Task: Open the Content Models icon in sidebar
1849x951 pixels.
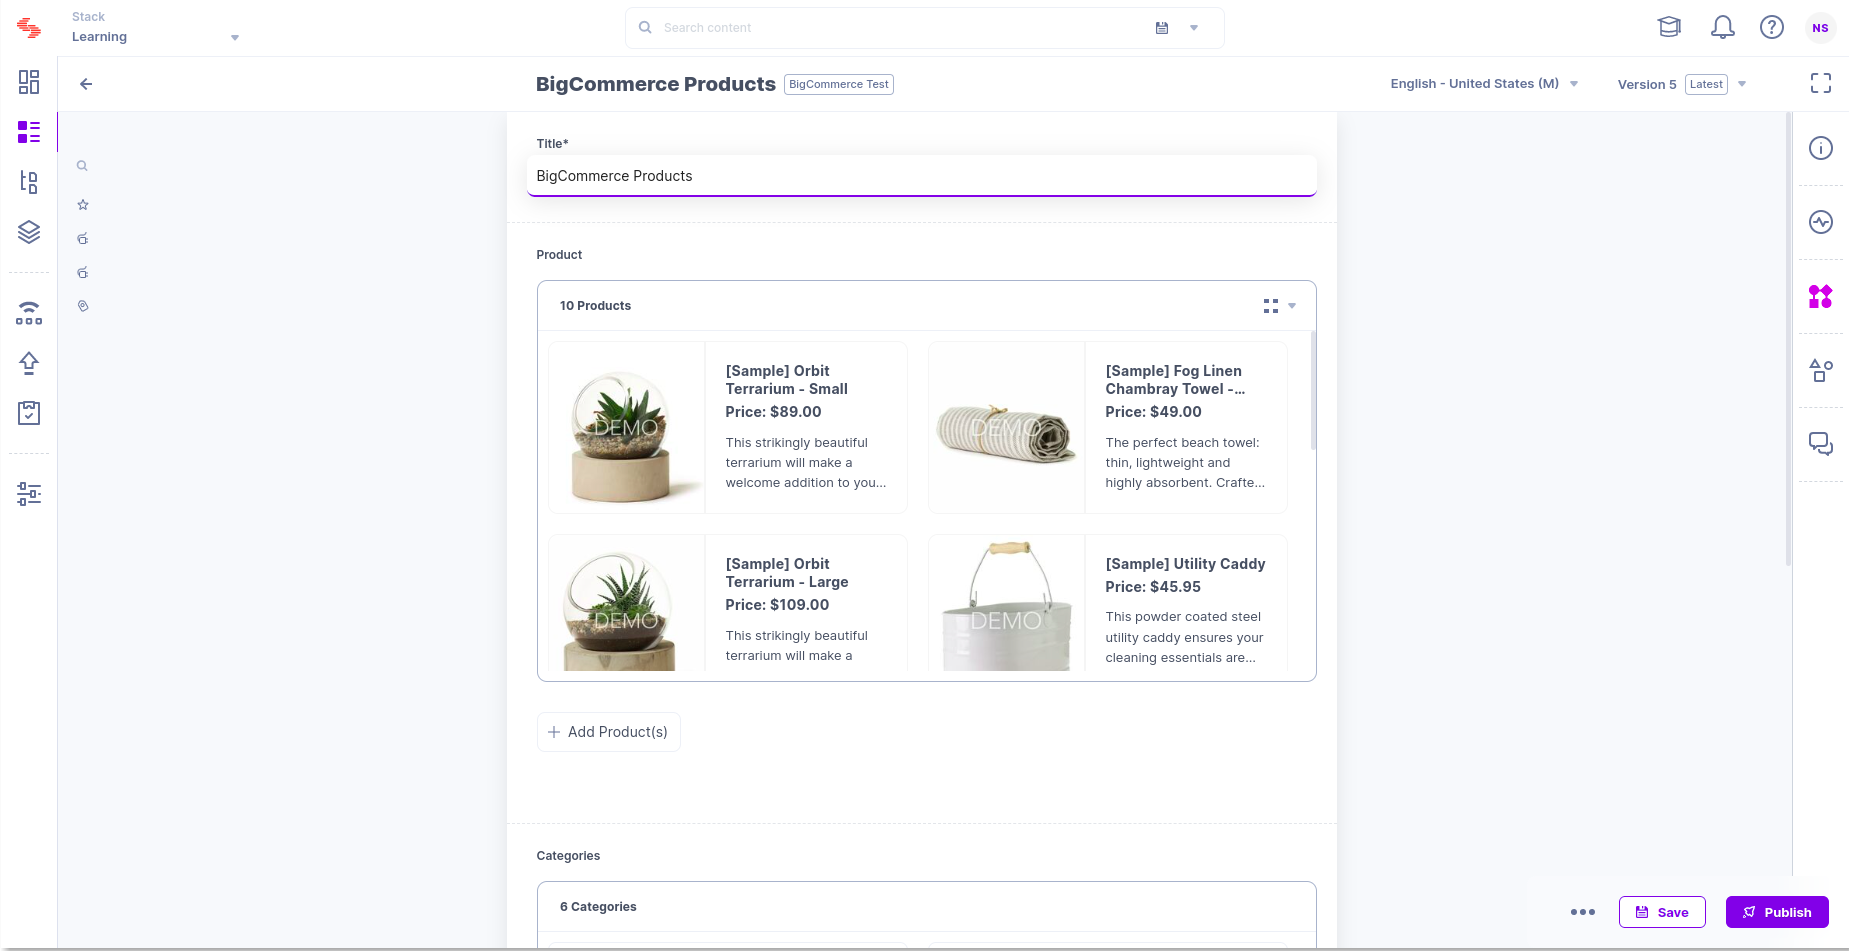Action: (x=29, y=182)
